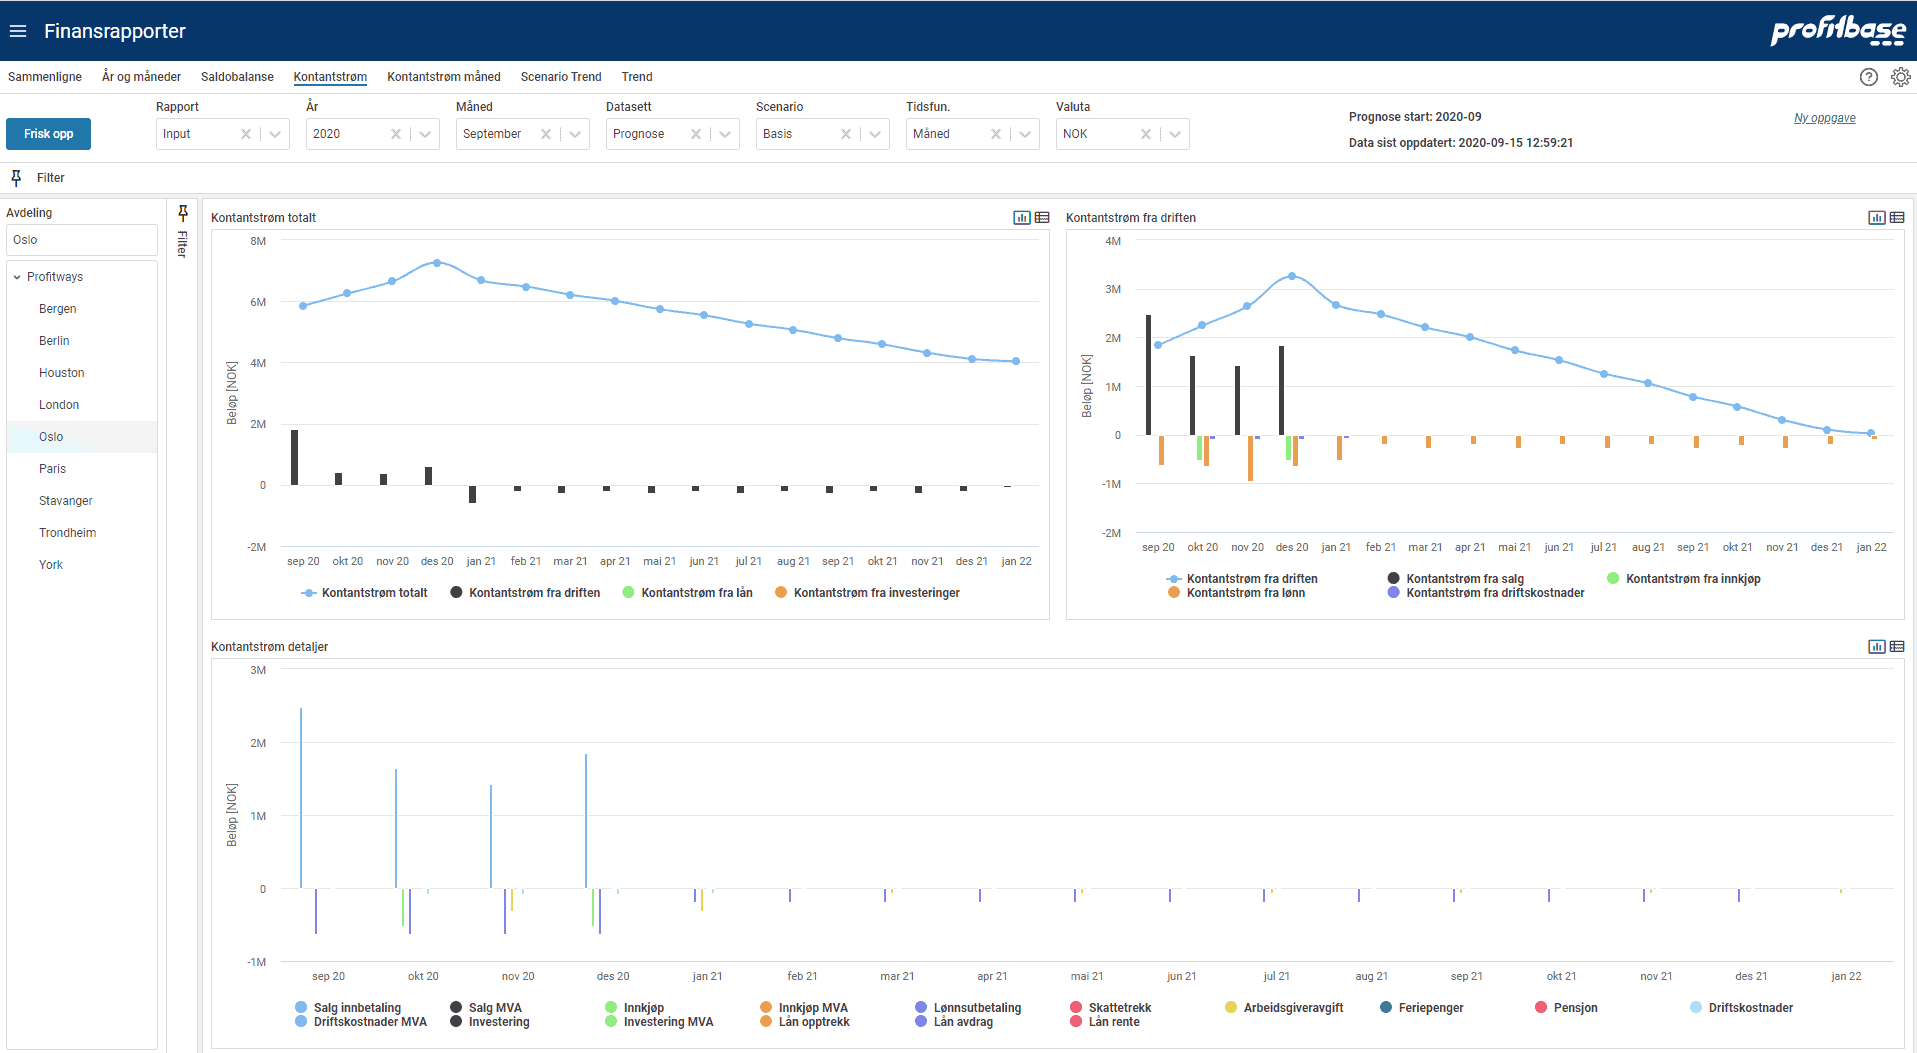Switch Kontantstrøm totalt to chart view
Image resolution: width=1917 pixels, height=1053 pixels.
click(1021, 218)
